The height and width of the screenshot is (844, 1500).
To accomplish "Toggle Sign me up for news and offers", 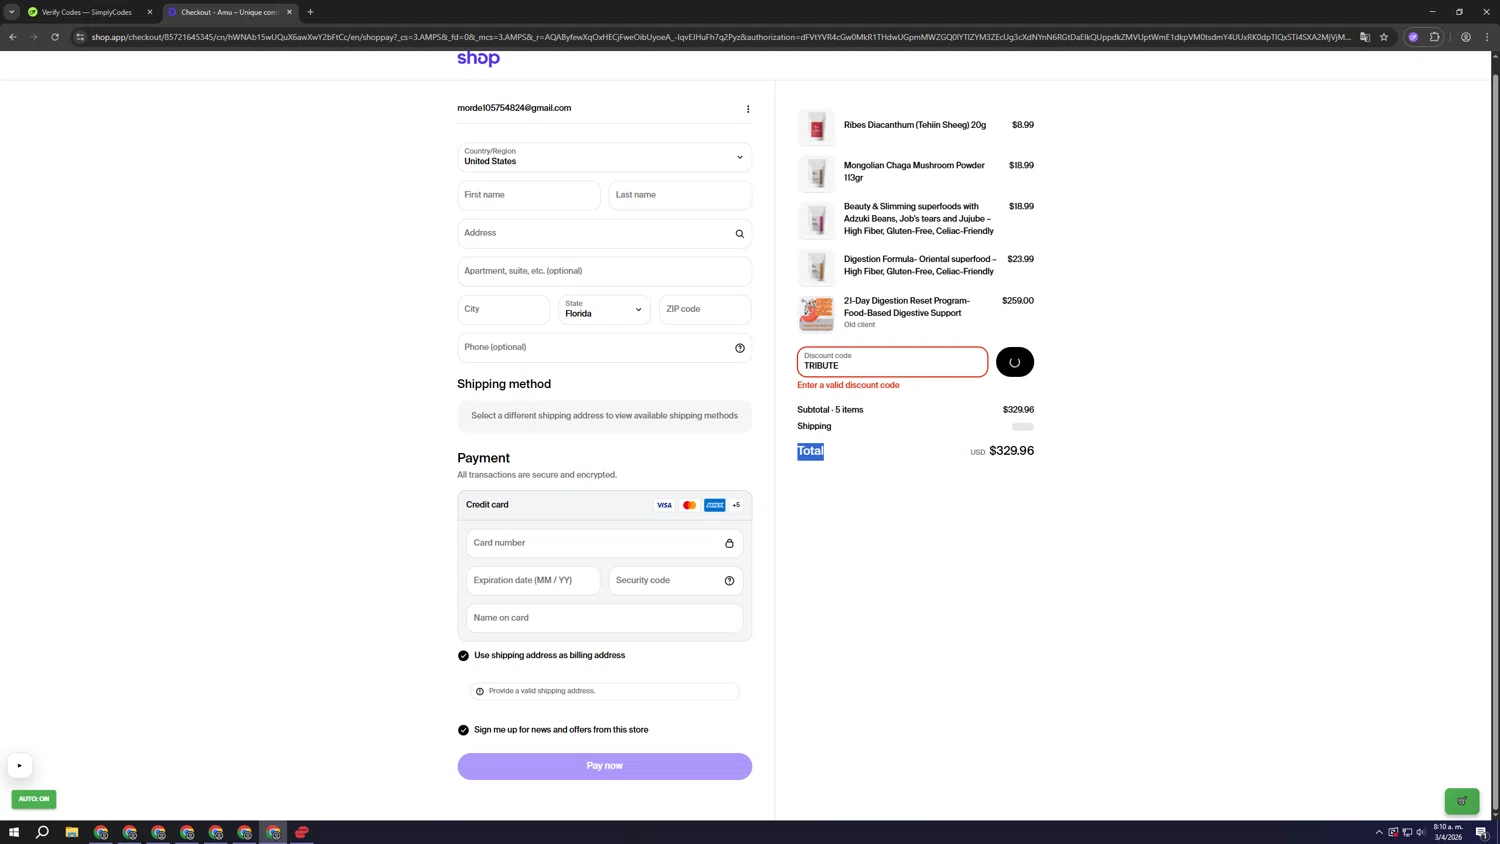I will (x=463, y=730).
